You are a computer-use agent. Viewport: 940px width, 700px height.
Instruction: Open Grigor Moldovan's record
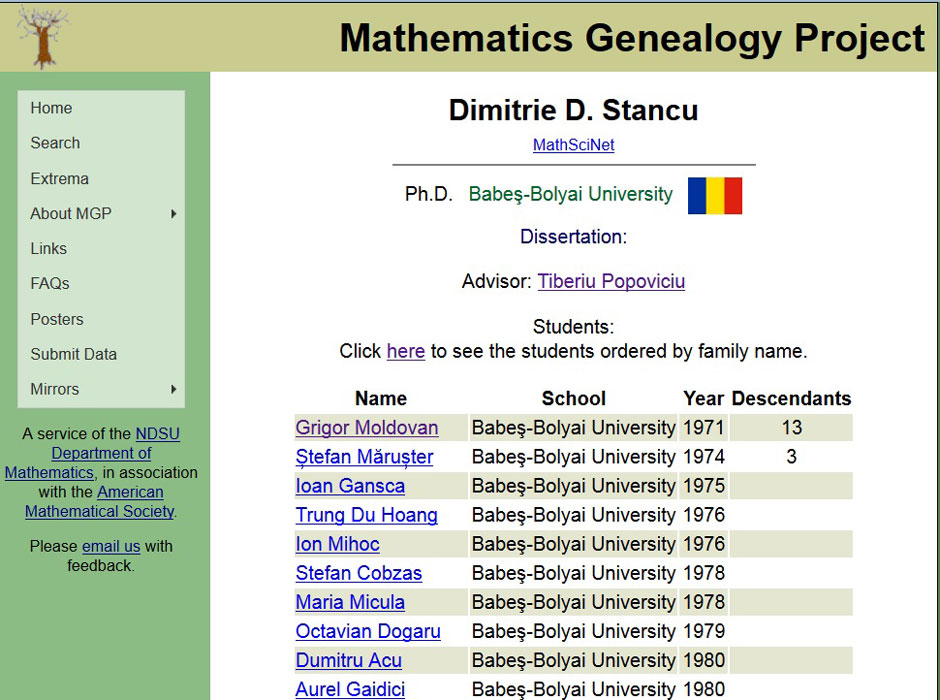pyautogui.click(x=367, y=427)
